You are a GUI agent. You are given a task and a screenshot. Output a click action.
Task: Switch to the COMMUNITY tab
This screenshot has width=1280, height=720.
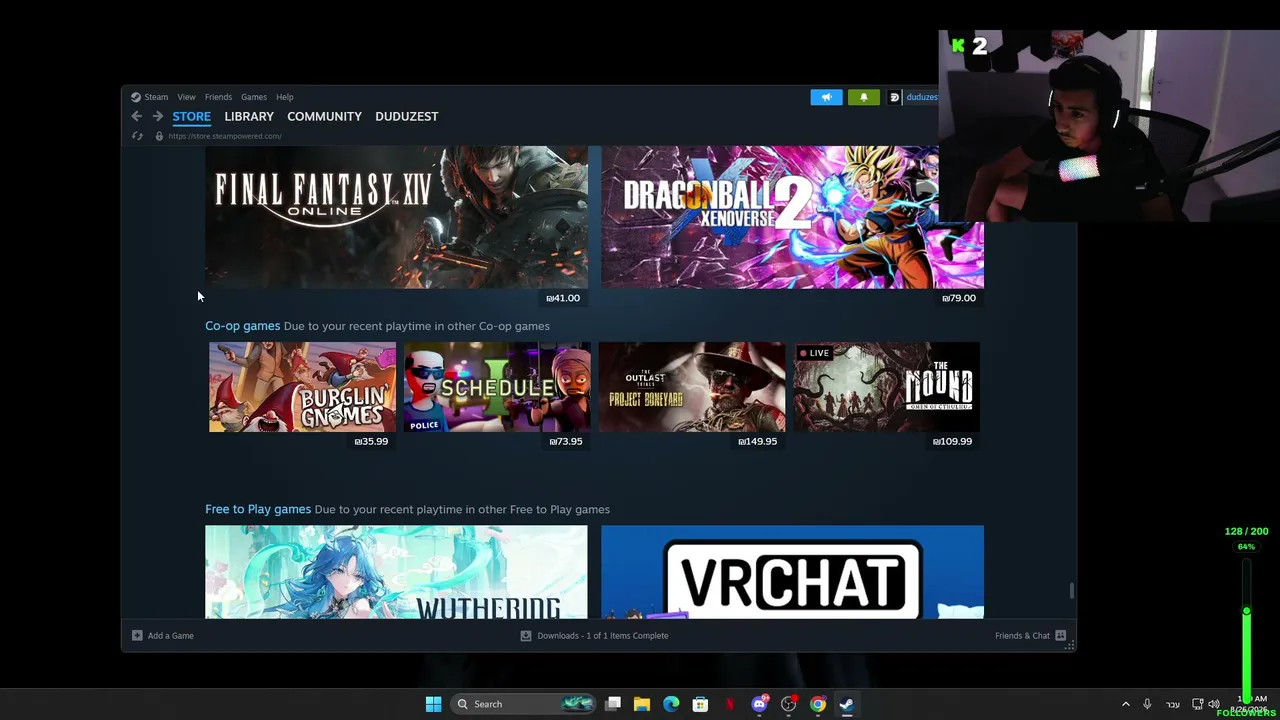point(324,116)
